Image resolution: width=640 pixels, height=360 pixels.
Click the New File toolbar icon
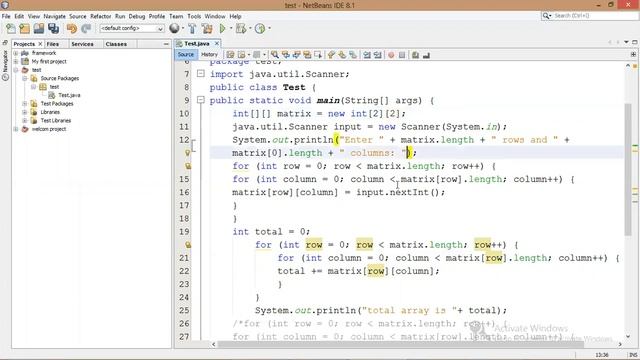coord(11,28)
